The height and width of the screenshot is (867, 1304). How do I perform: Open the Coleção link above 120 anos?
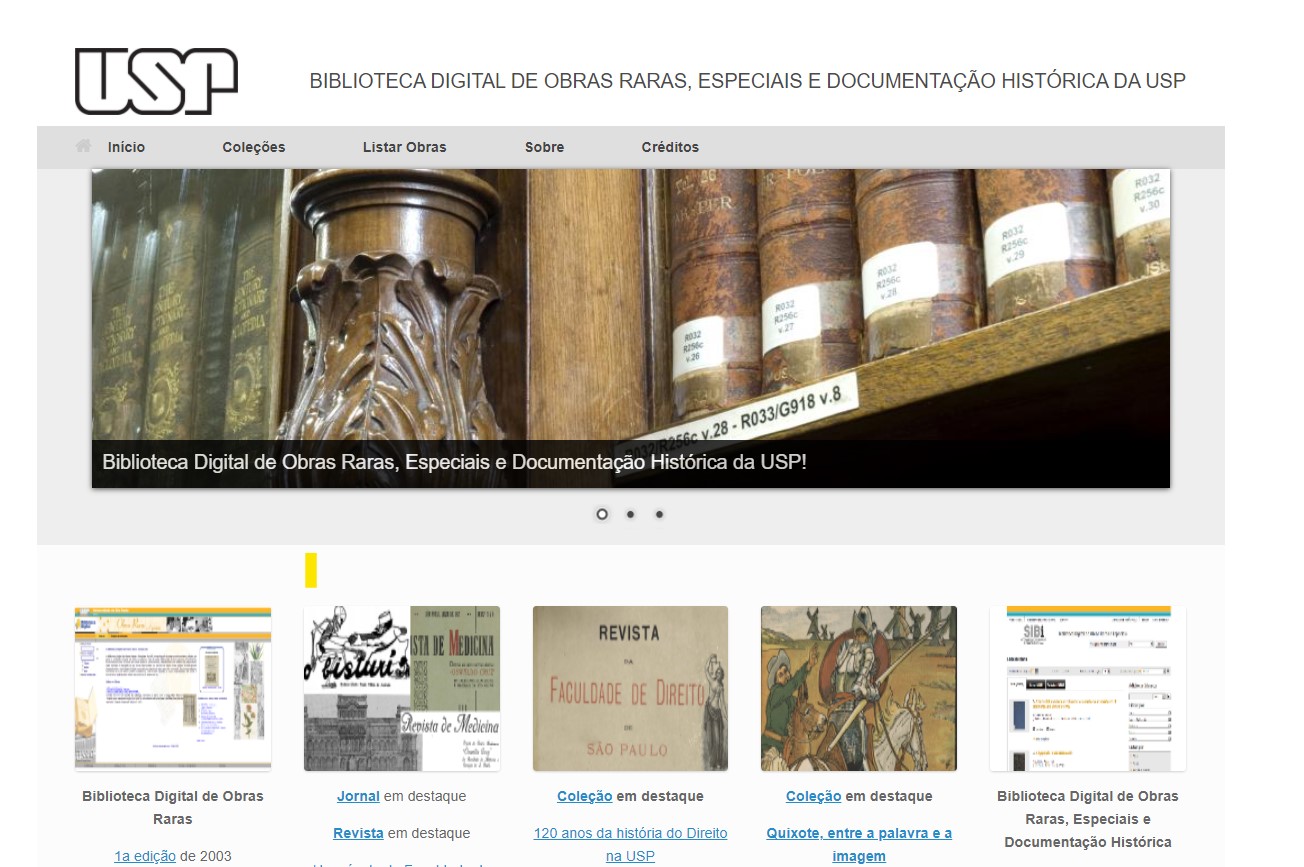(x=585, y=796)
